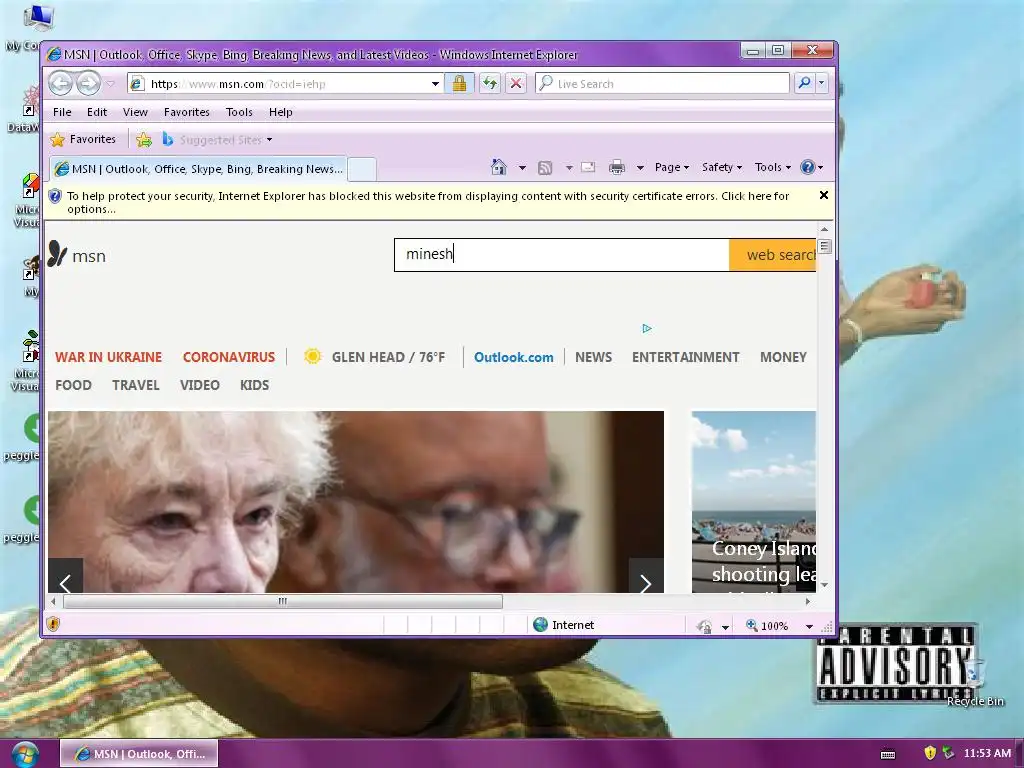The width and height of the screenshot is (1024, 768).
Task: Click the Tools command bar dropdown
Action: (773, 167)
